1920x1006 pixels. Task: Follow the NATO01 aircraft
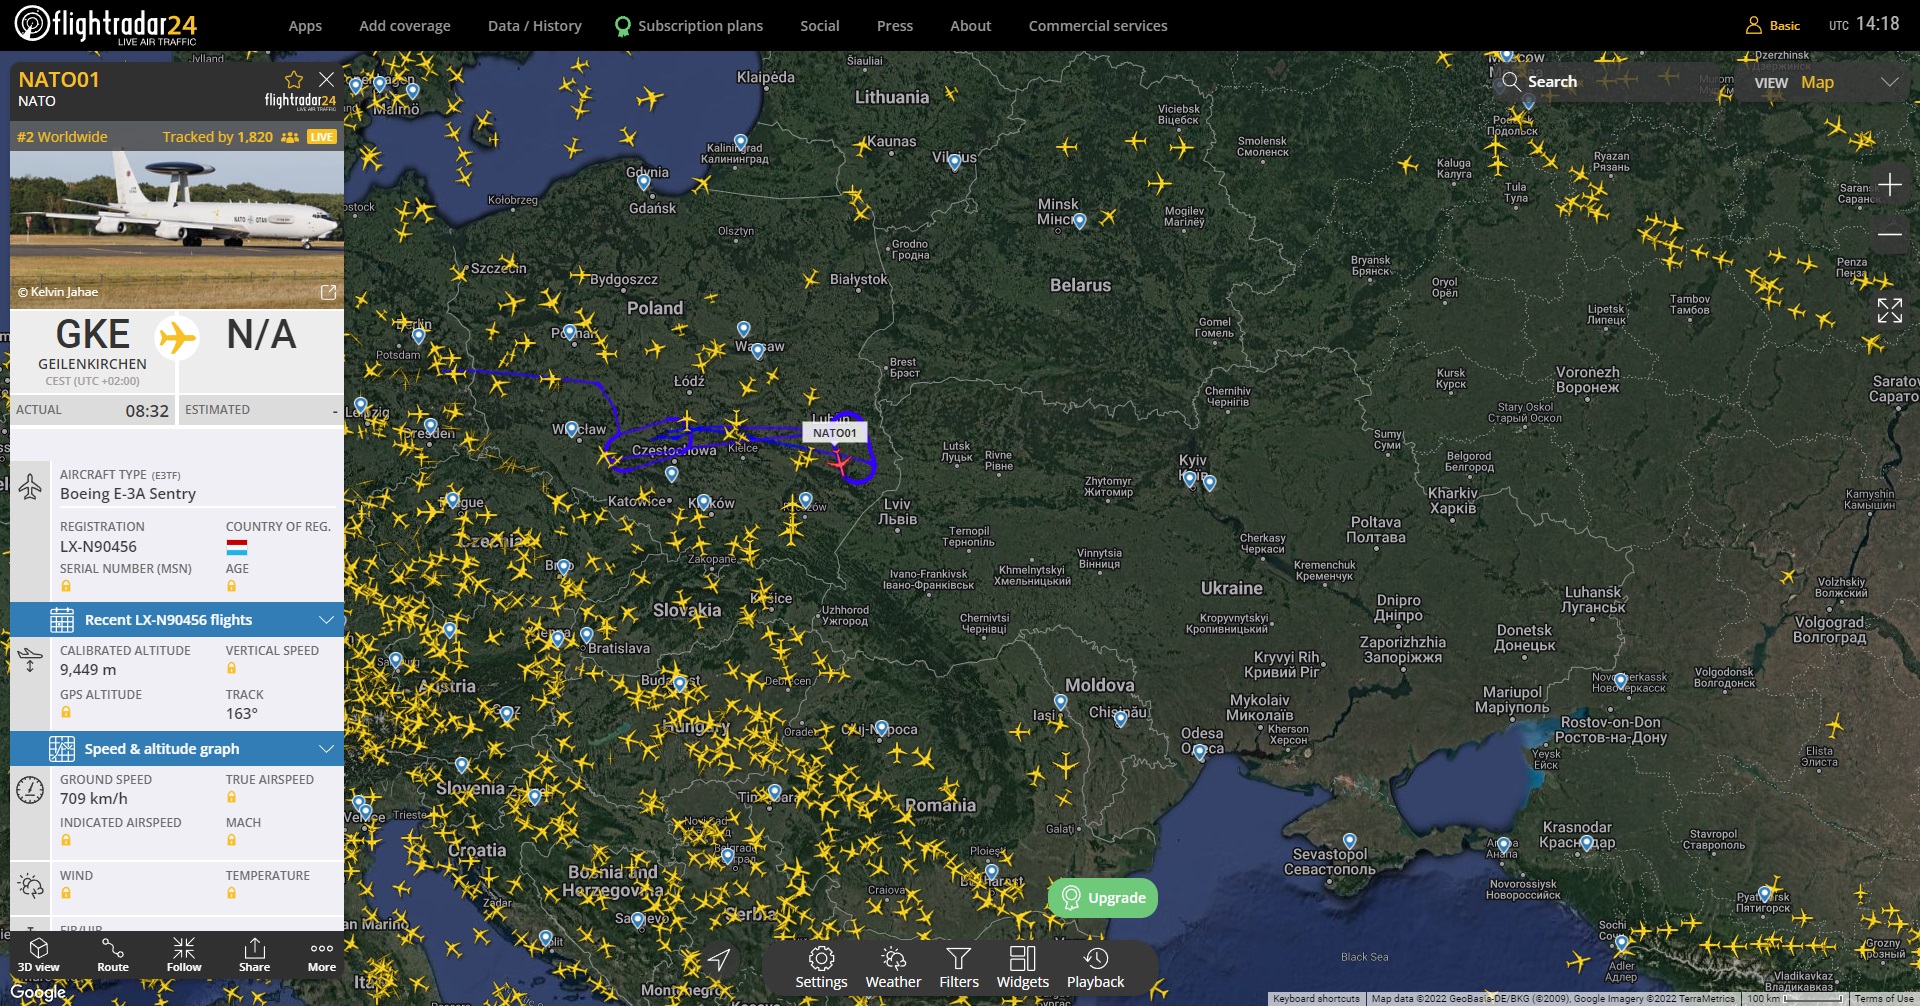pyautogui.click(x=184, y=954)
